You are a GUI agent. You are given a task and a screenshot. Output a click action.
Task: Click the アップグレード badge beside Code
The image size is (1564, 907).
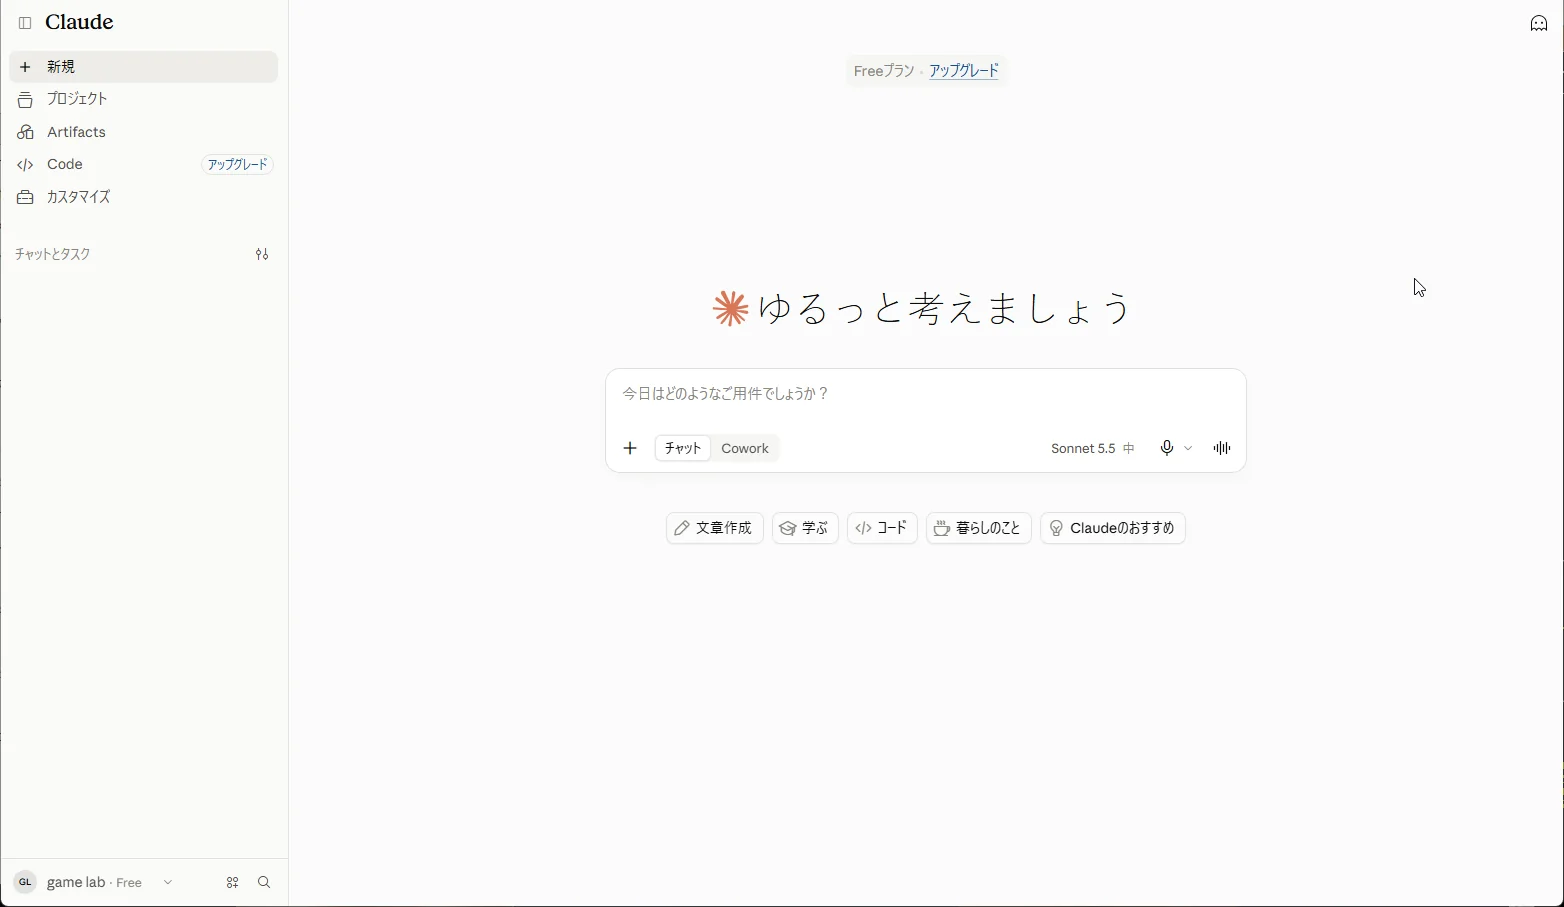(x=237, y=164)
